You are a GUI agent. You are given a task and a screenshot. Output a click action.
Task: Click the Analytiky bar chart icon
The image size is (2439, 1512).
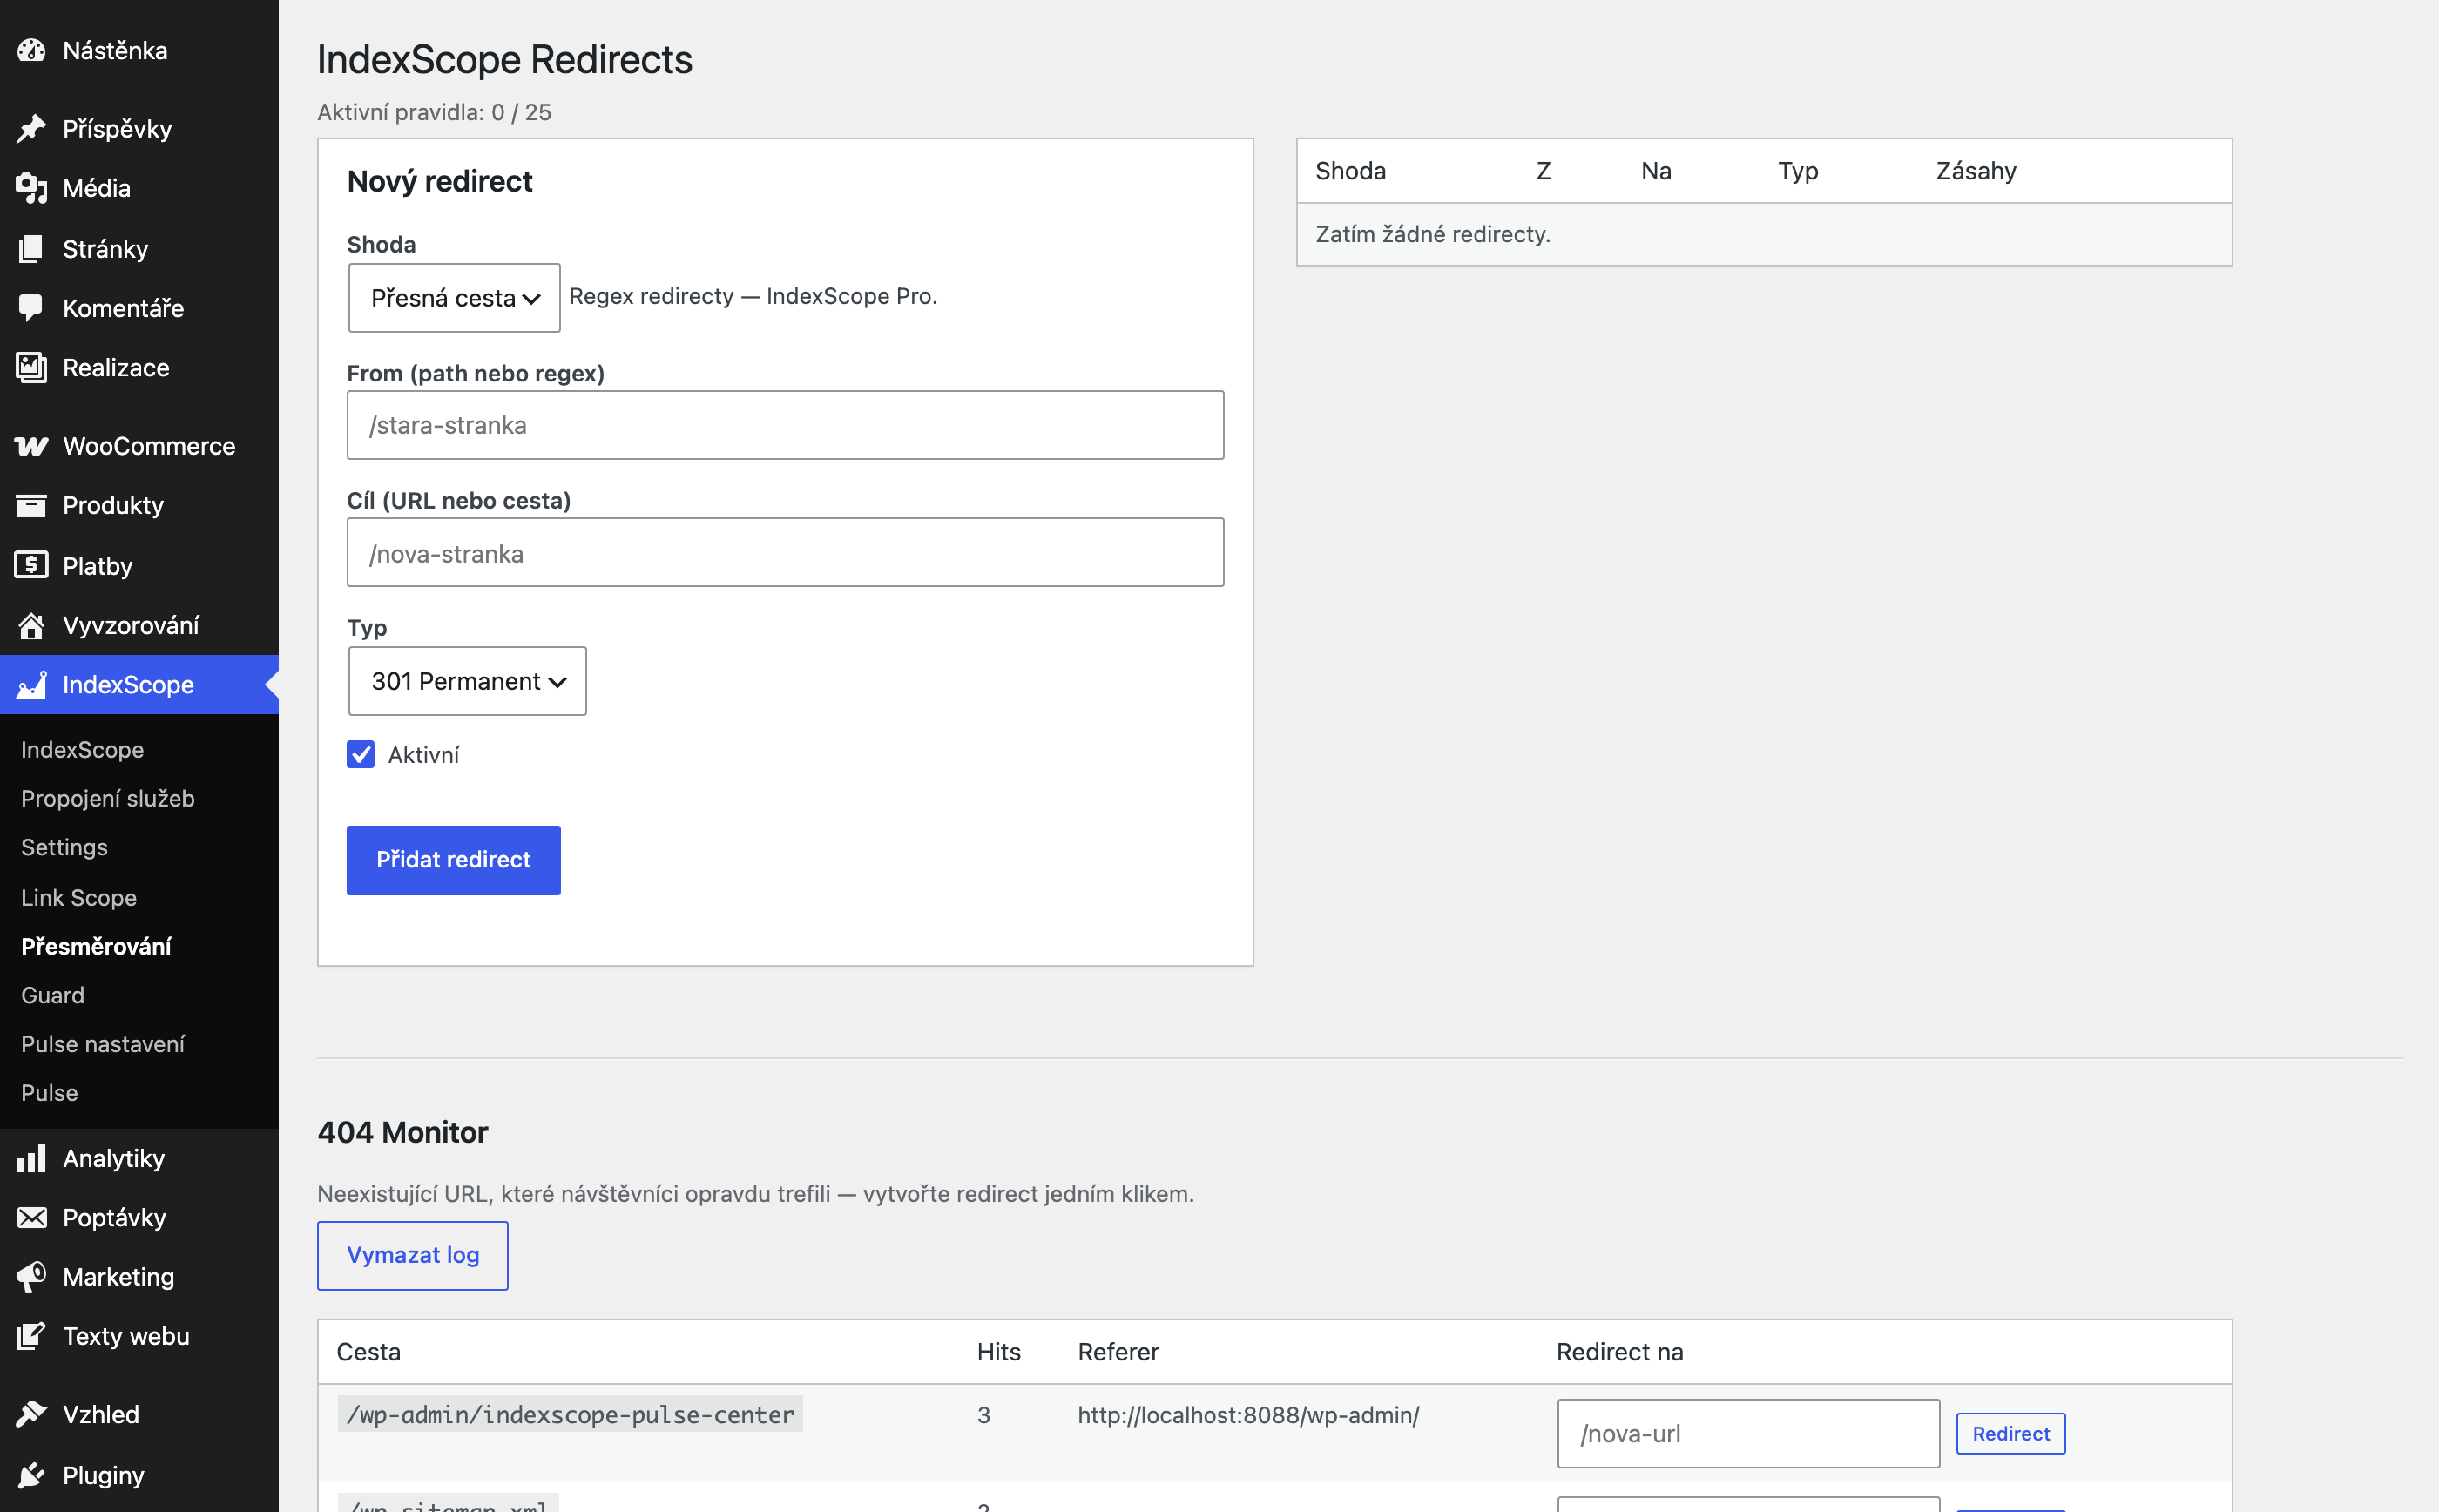click(x=31, y=1158)
